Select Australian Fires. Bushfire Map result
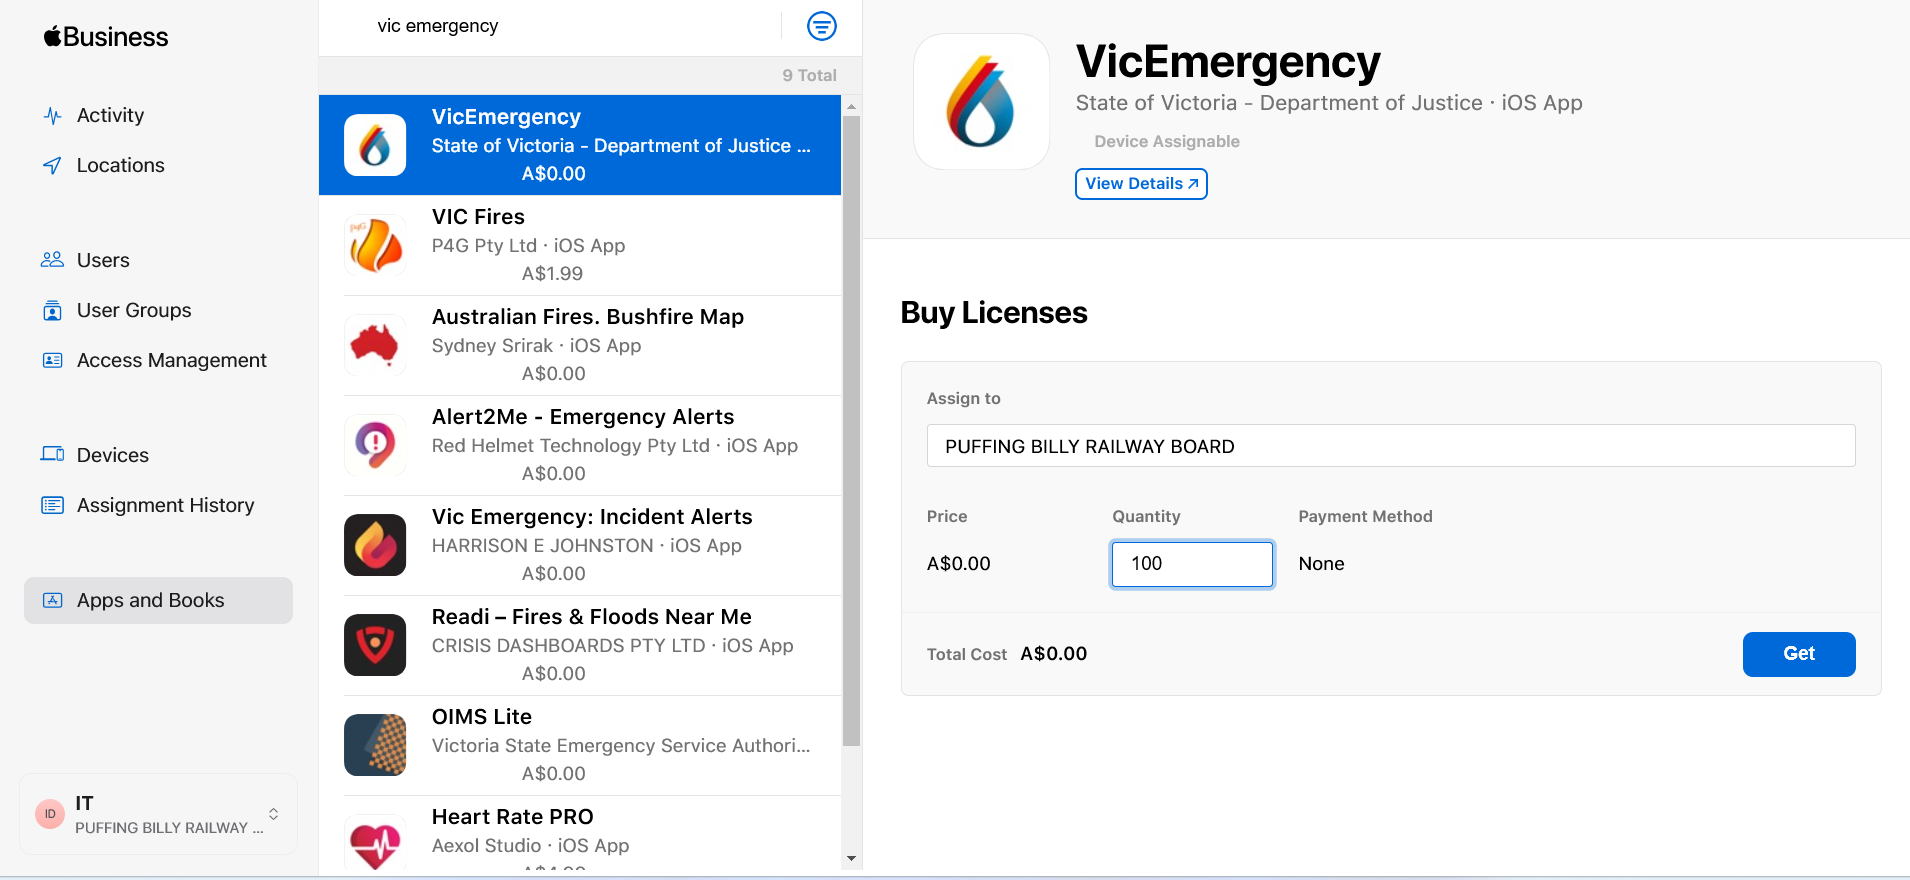Image resolution: width=1910 pixels, height=880 pixels. [x=580, y=345]
